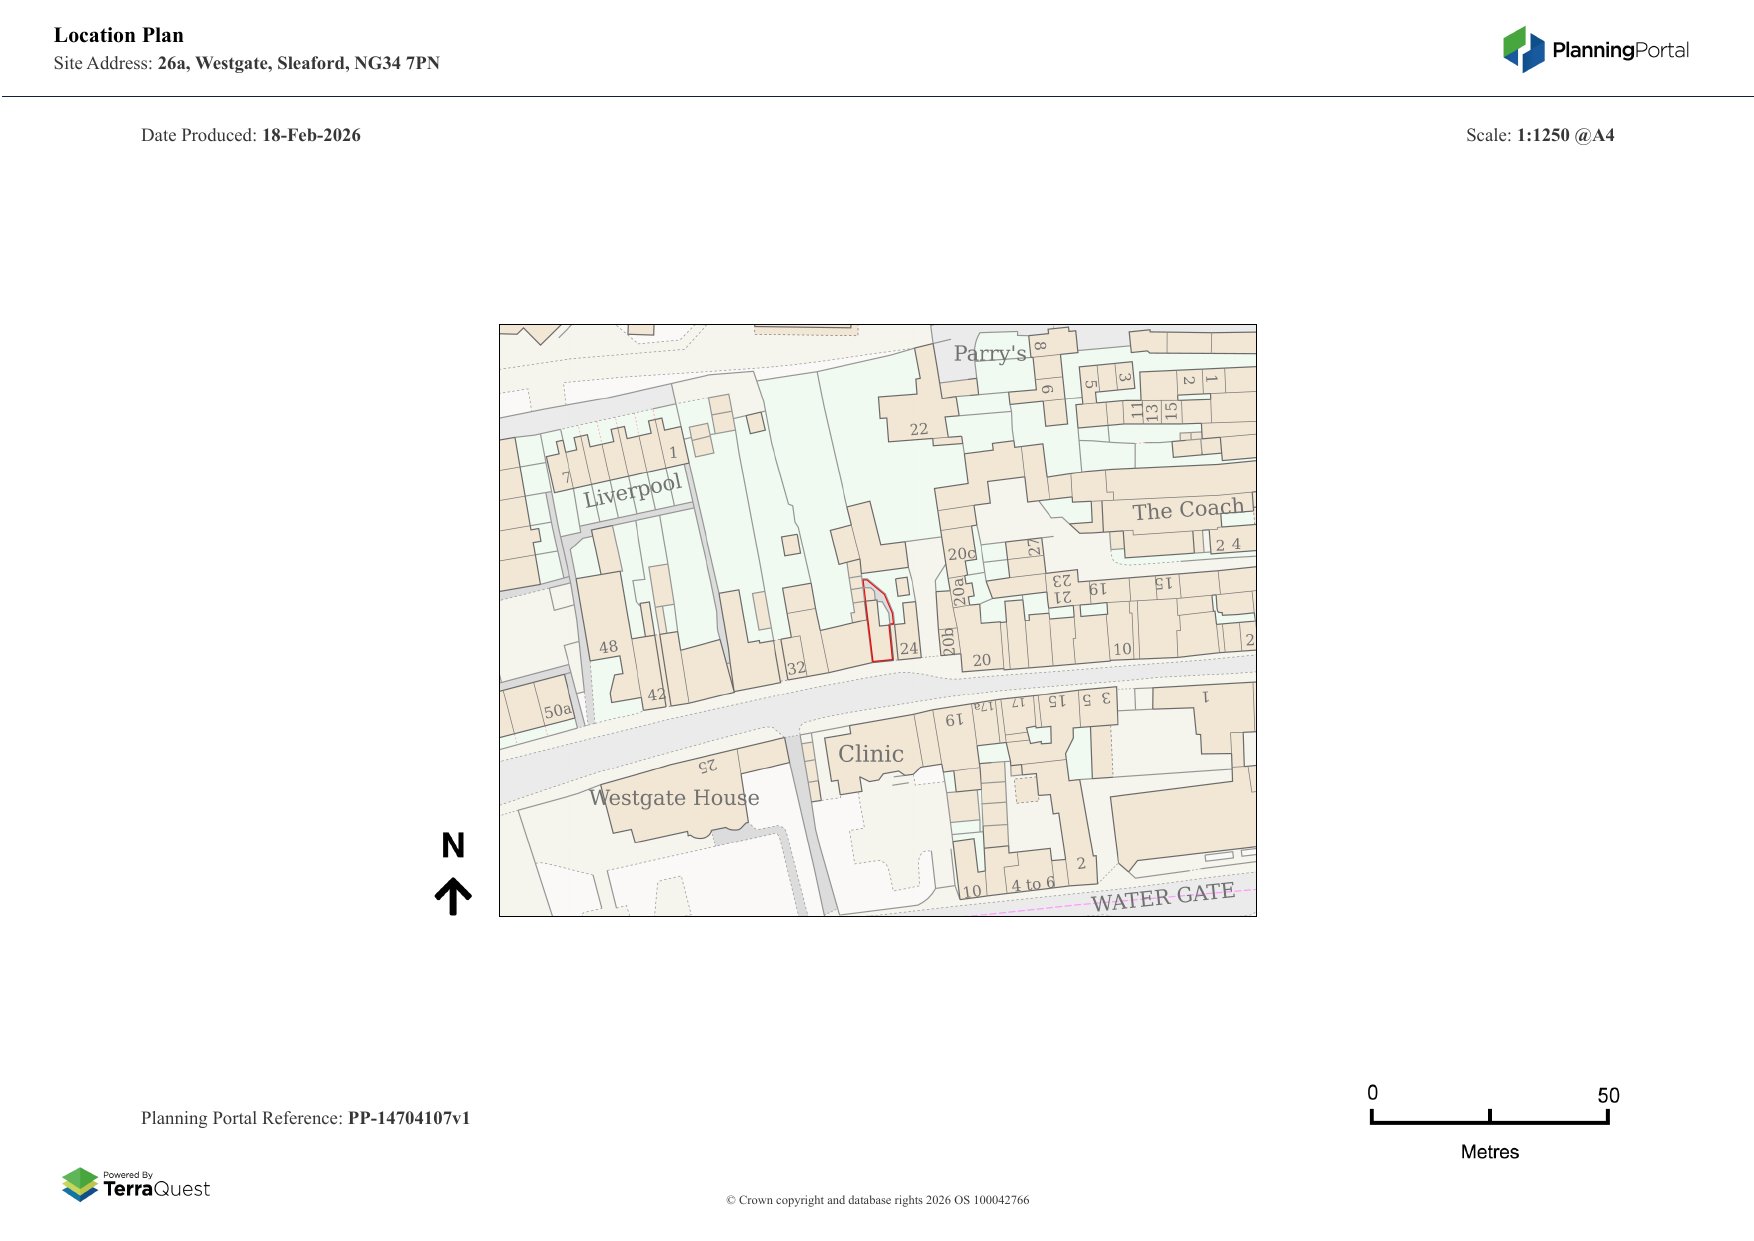The height and width of the screenshot is (1241, 1754).
Task: Click the Crown copyright notice
Action: pos(877,1200)
